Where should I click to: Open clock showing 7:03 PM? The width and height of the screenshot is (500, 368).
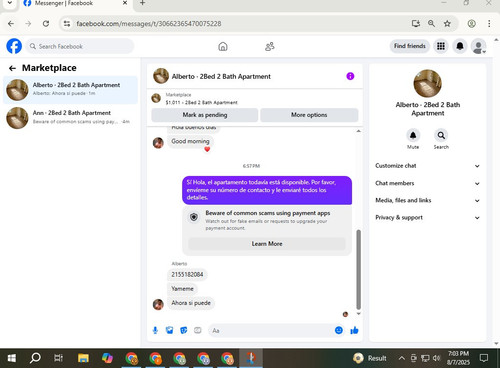tap(459, 358)
